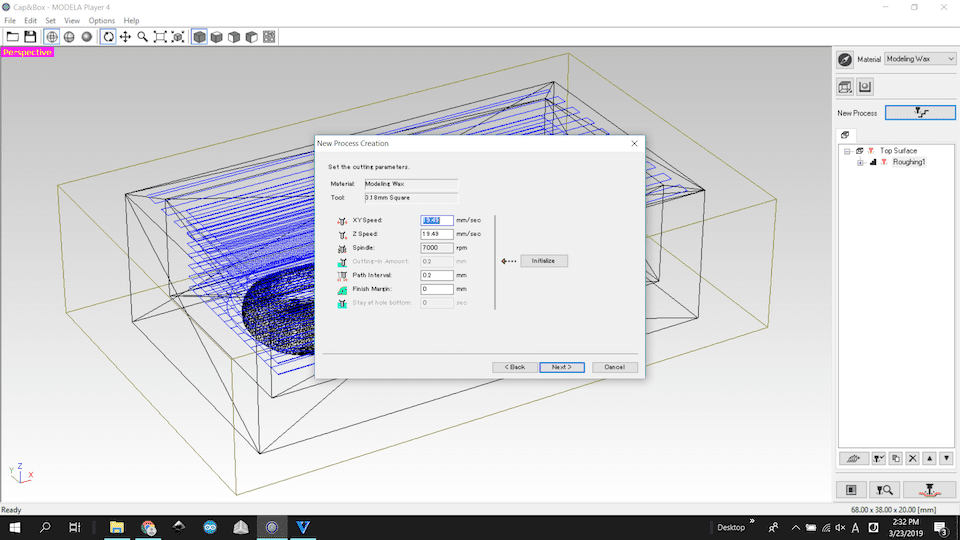Click the Initialize button

tap(544, 261)
